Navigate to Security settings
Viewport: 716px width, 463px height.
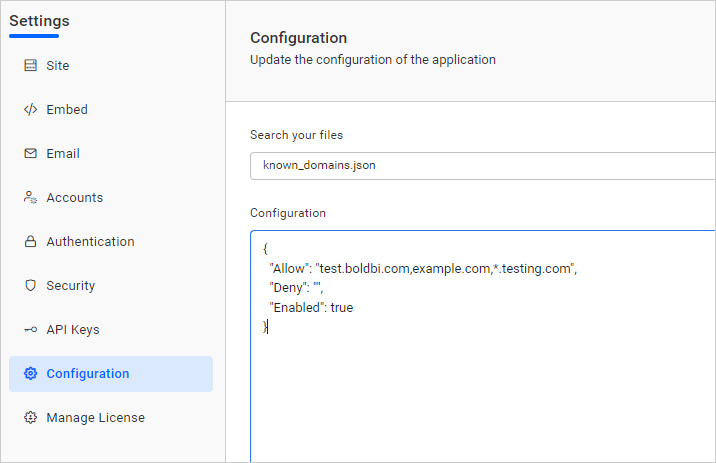pos(71,286)
